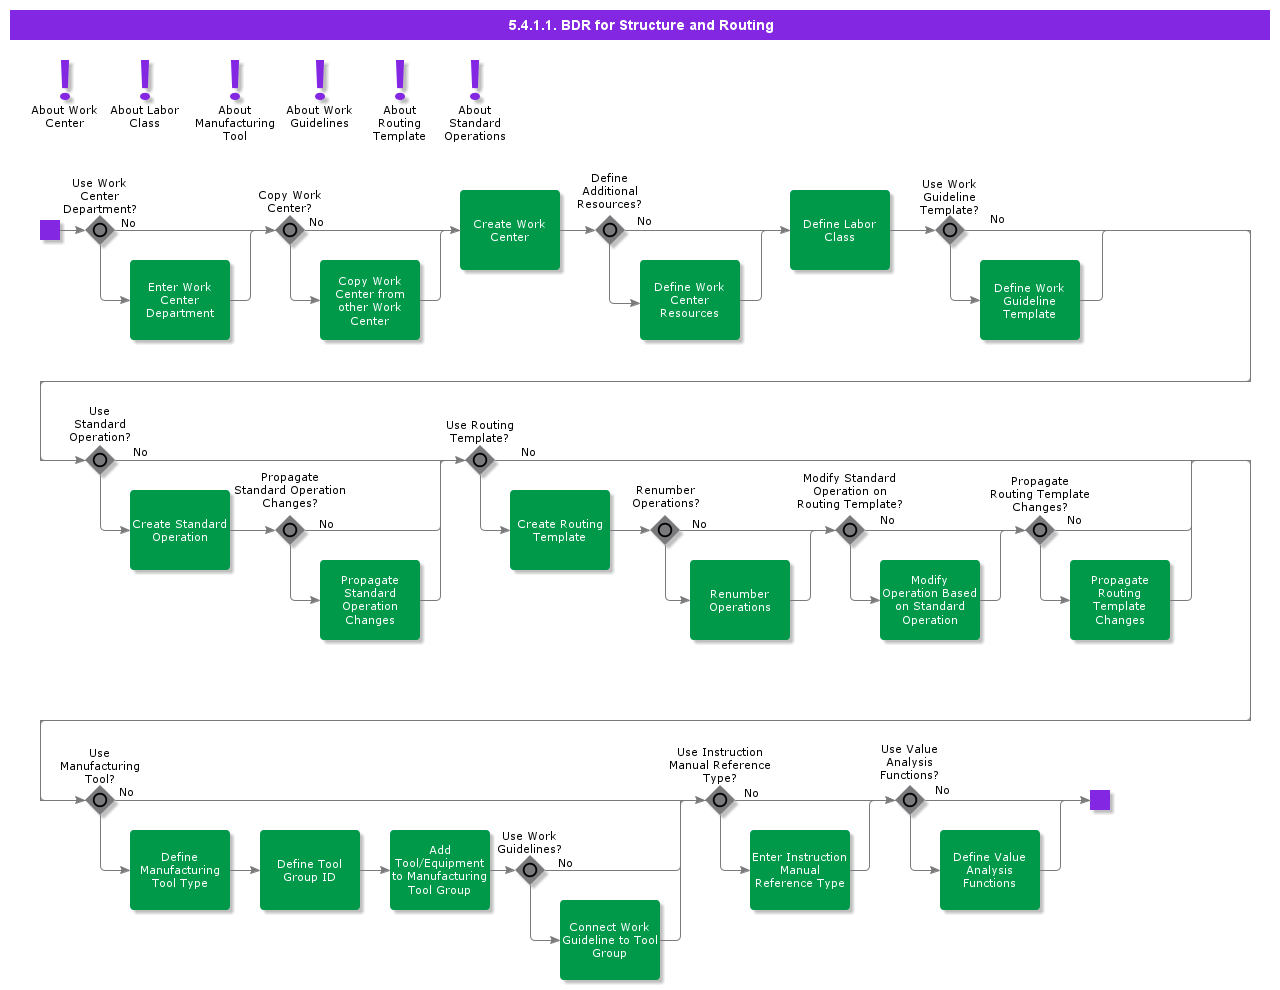Toggle the 'Use Standard Operation?' decision diamond
This screenshot has height=990, width=1280.
click(100, 460)
